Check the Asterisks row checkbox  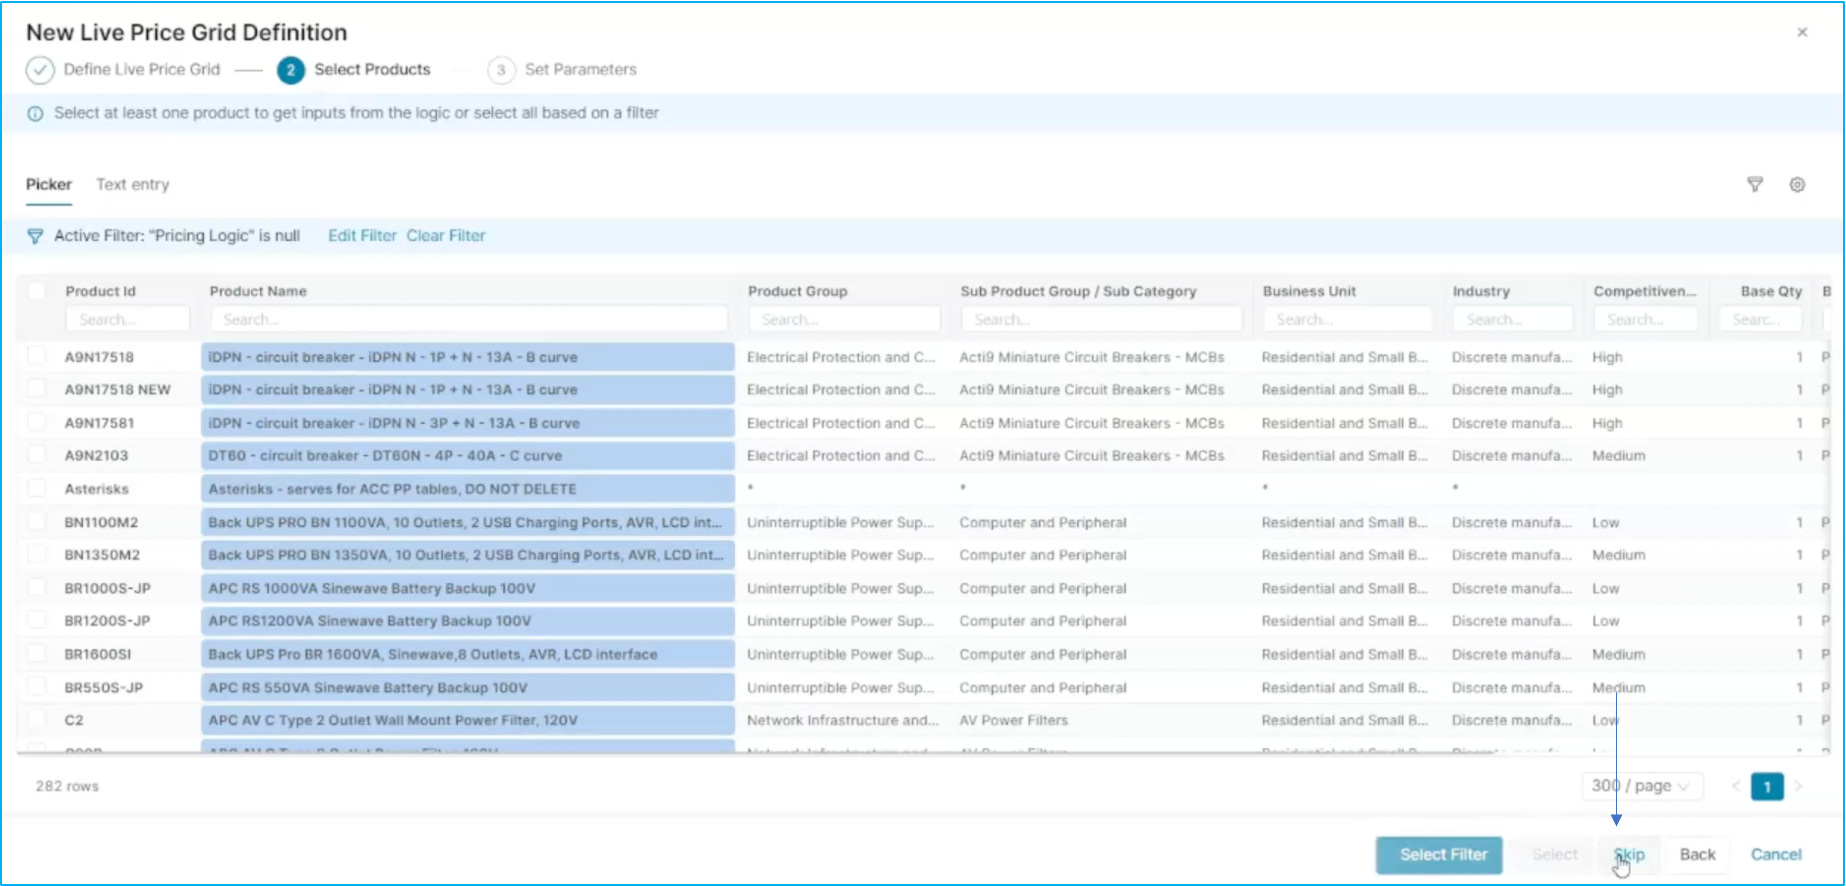(37, 487)
